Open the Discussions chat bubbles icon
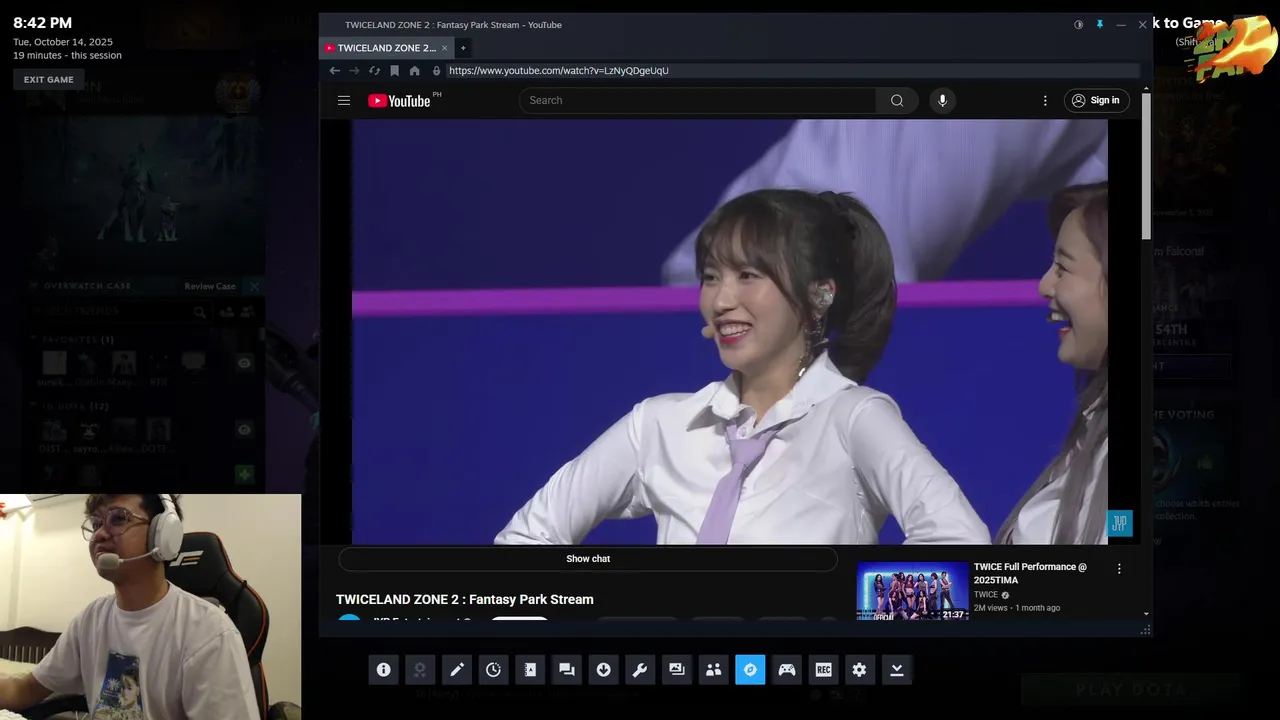Image resolution: width=1280 pixels, height=720 pixels. tap(567, 670)
